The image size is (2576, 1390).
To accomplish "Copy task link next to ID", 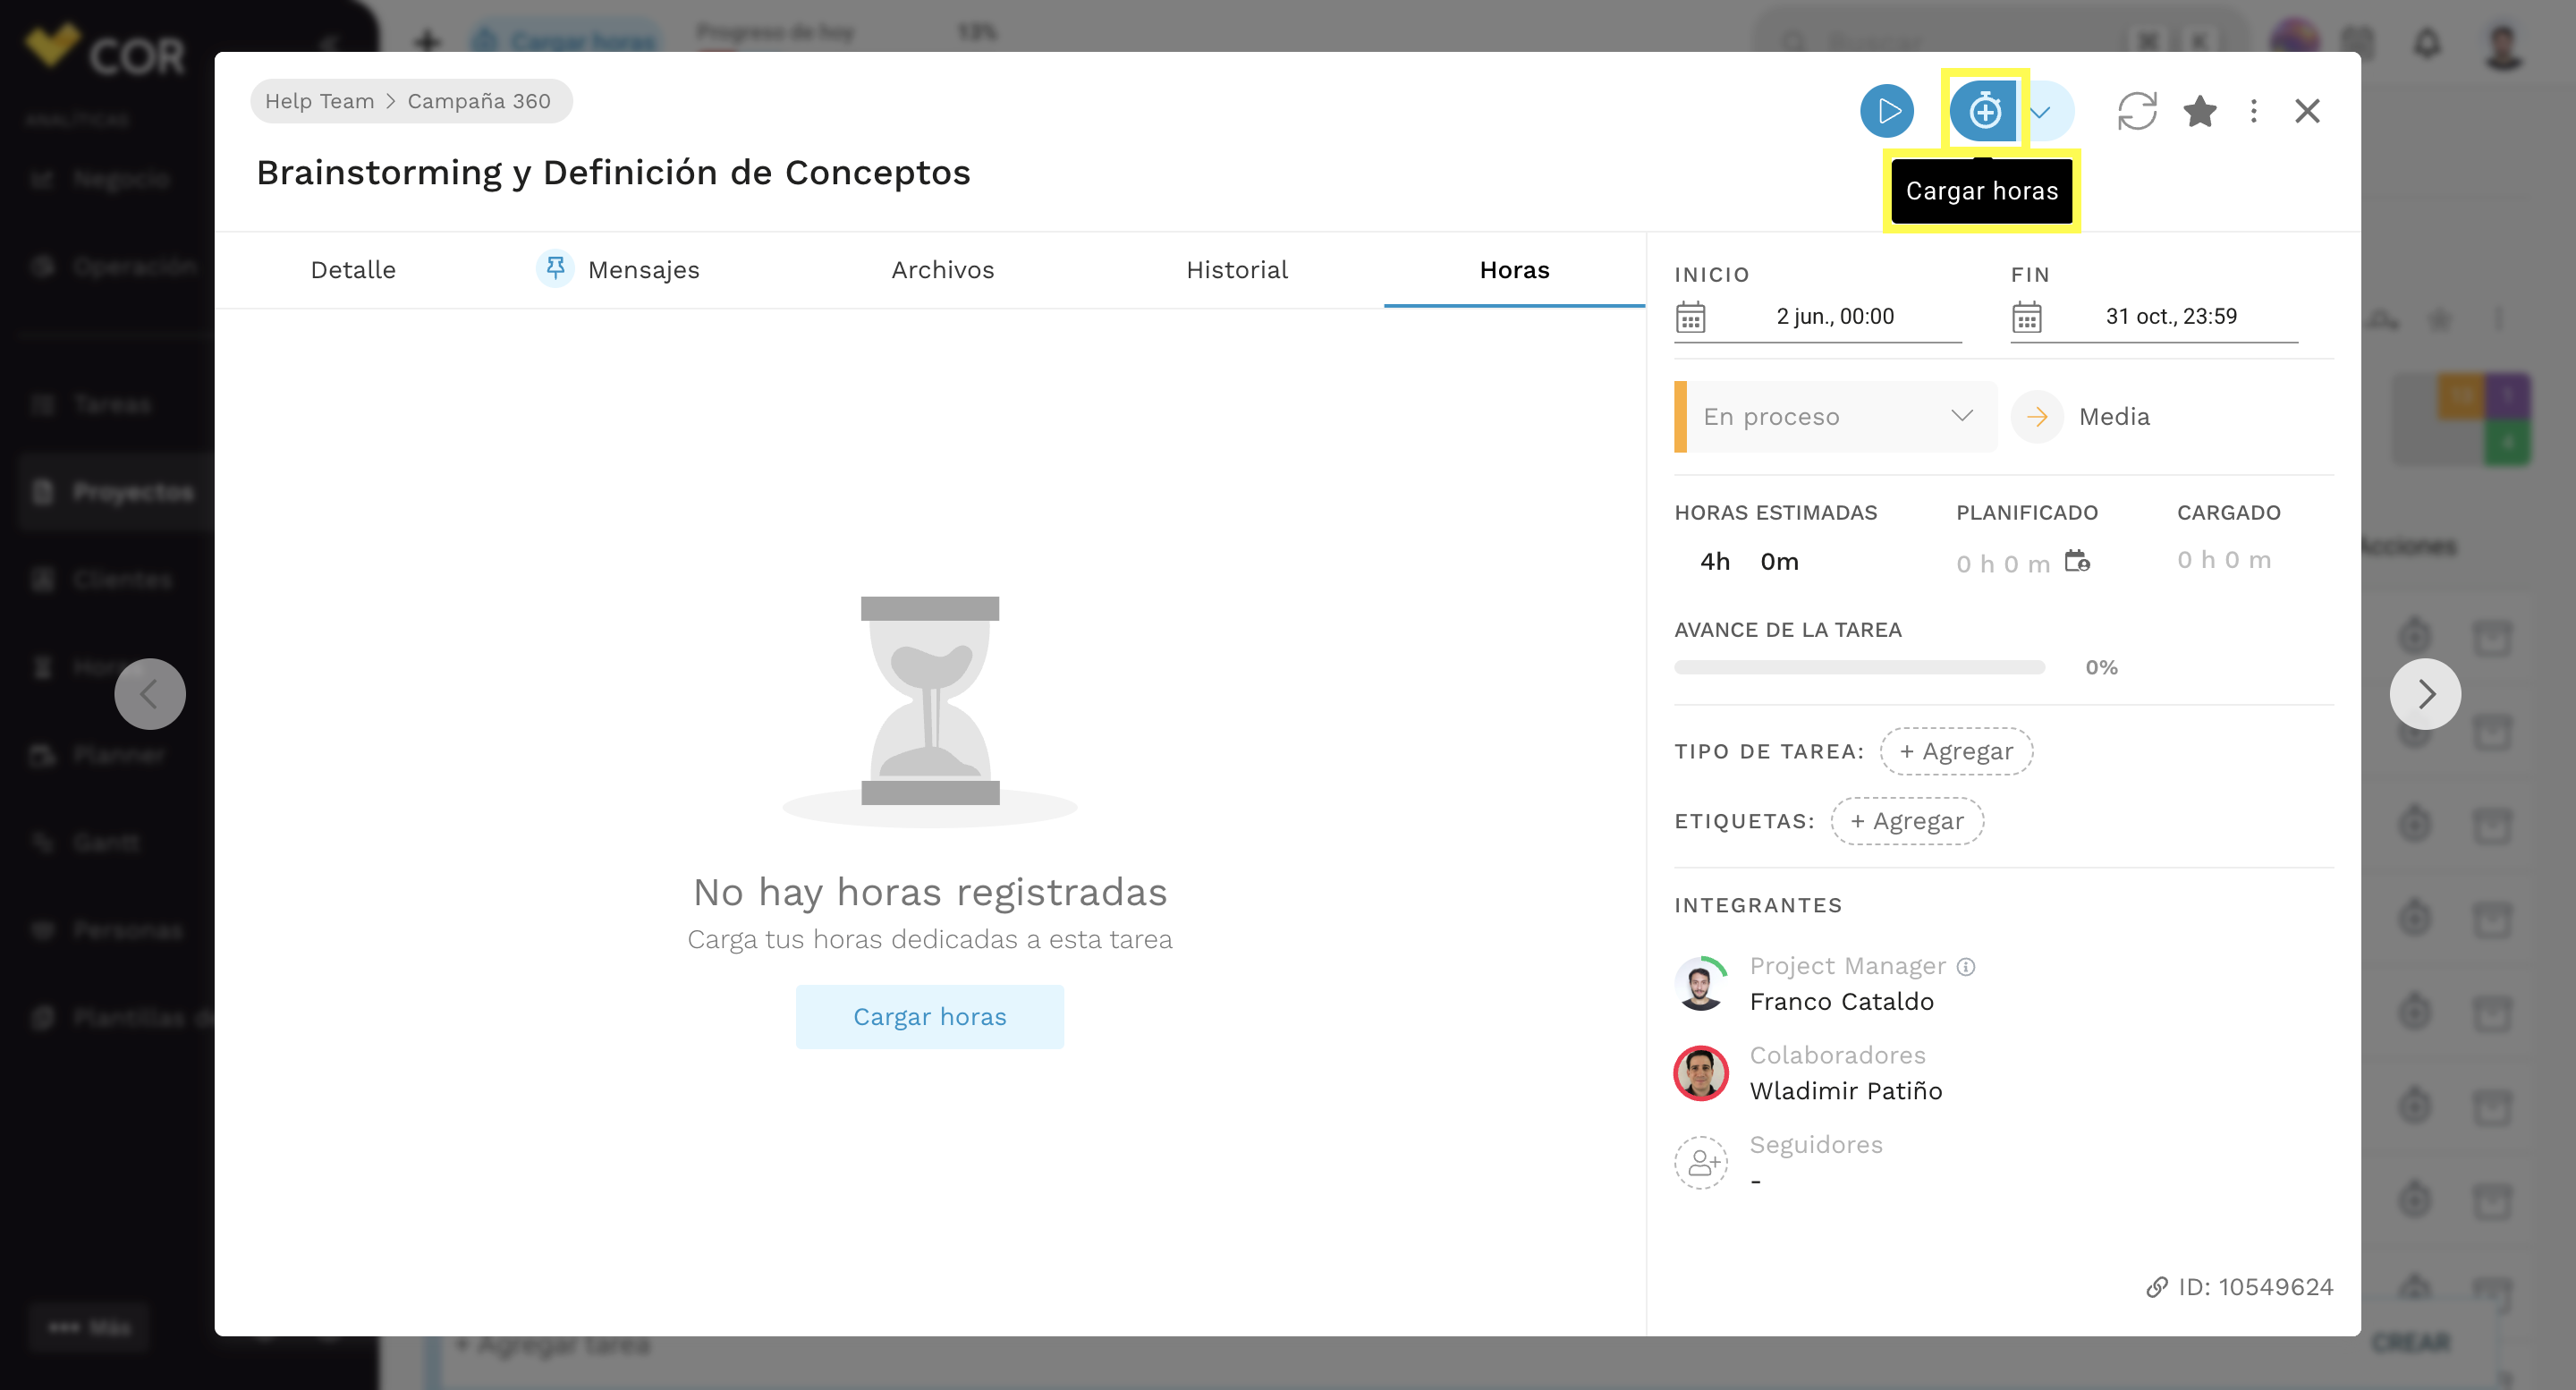I will pos(2156,1287).
